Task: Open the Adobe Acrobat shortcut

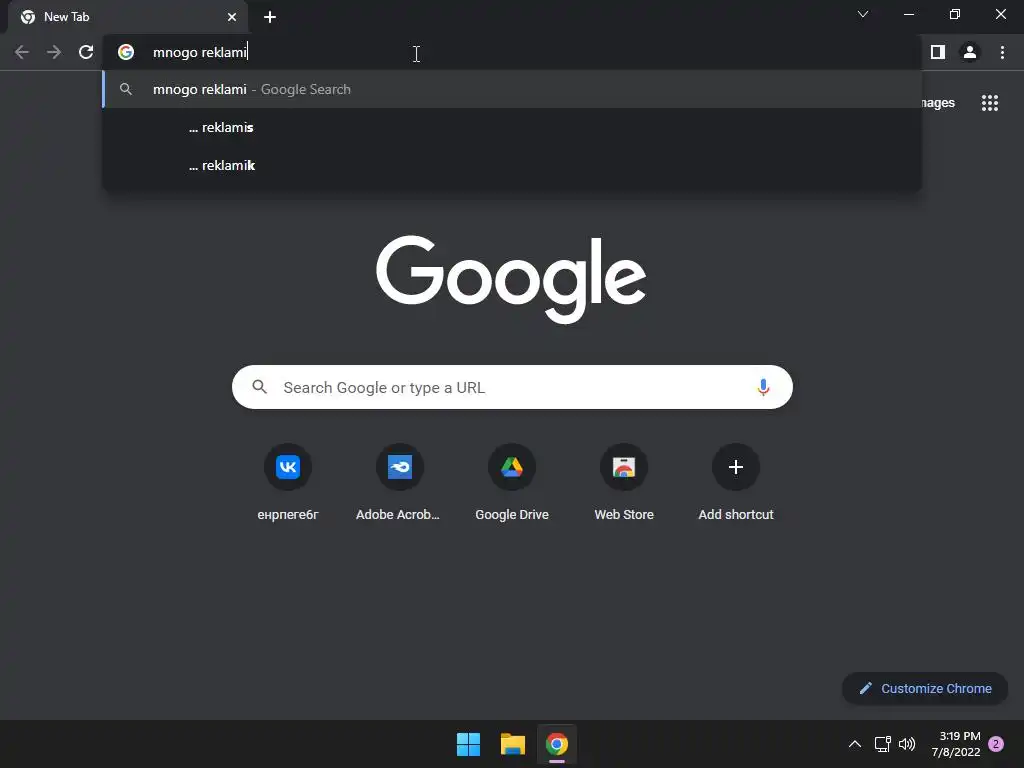Action: click(400, 482)
